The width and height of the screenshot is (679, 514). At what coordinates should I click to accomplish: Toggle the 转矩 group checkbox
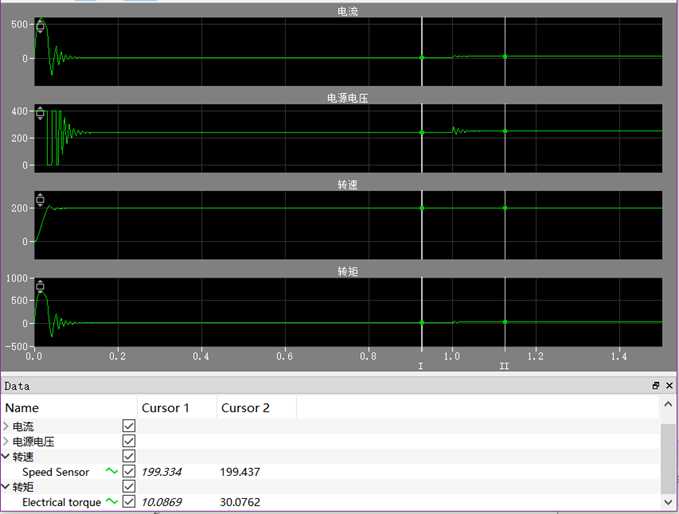pyautogui.click(x=129, y=486)
